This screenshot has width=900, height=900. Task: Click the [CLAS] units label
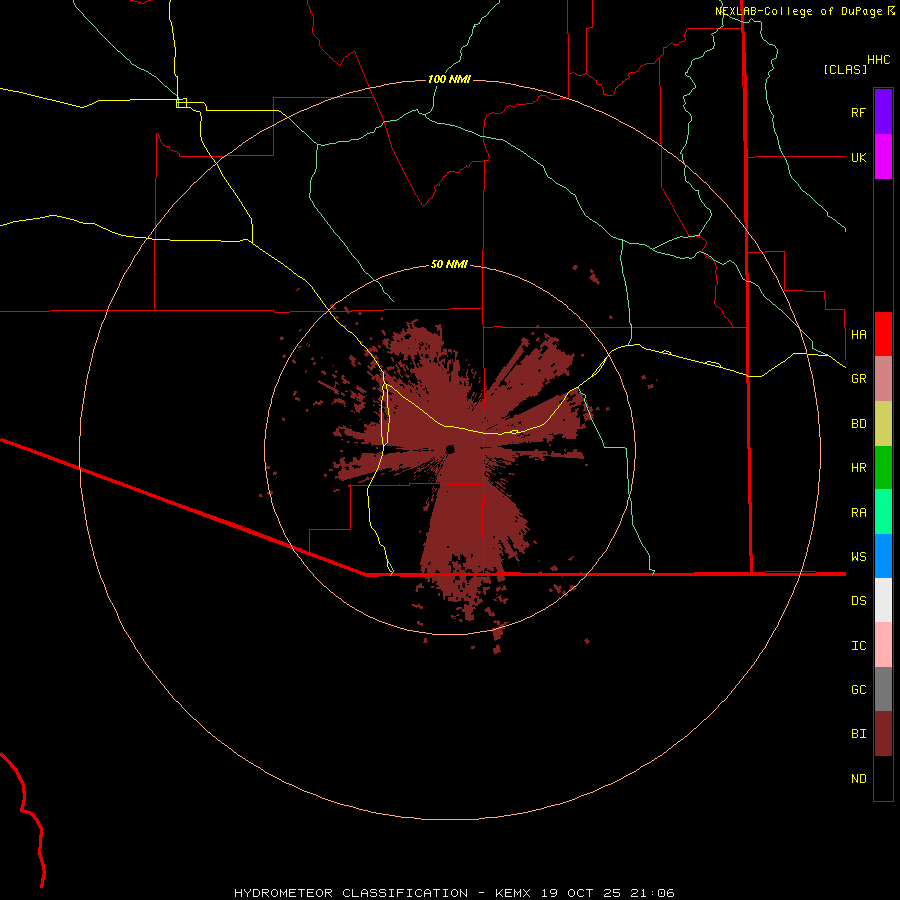845,69
